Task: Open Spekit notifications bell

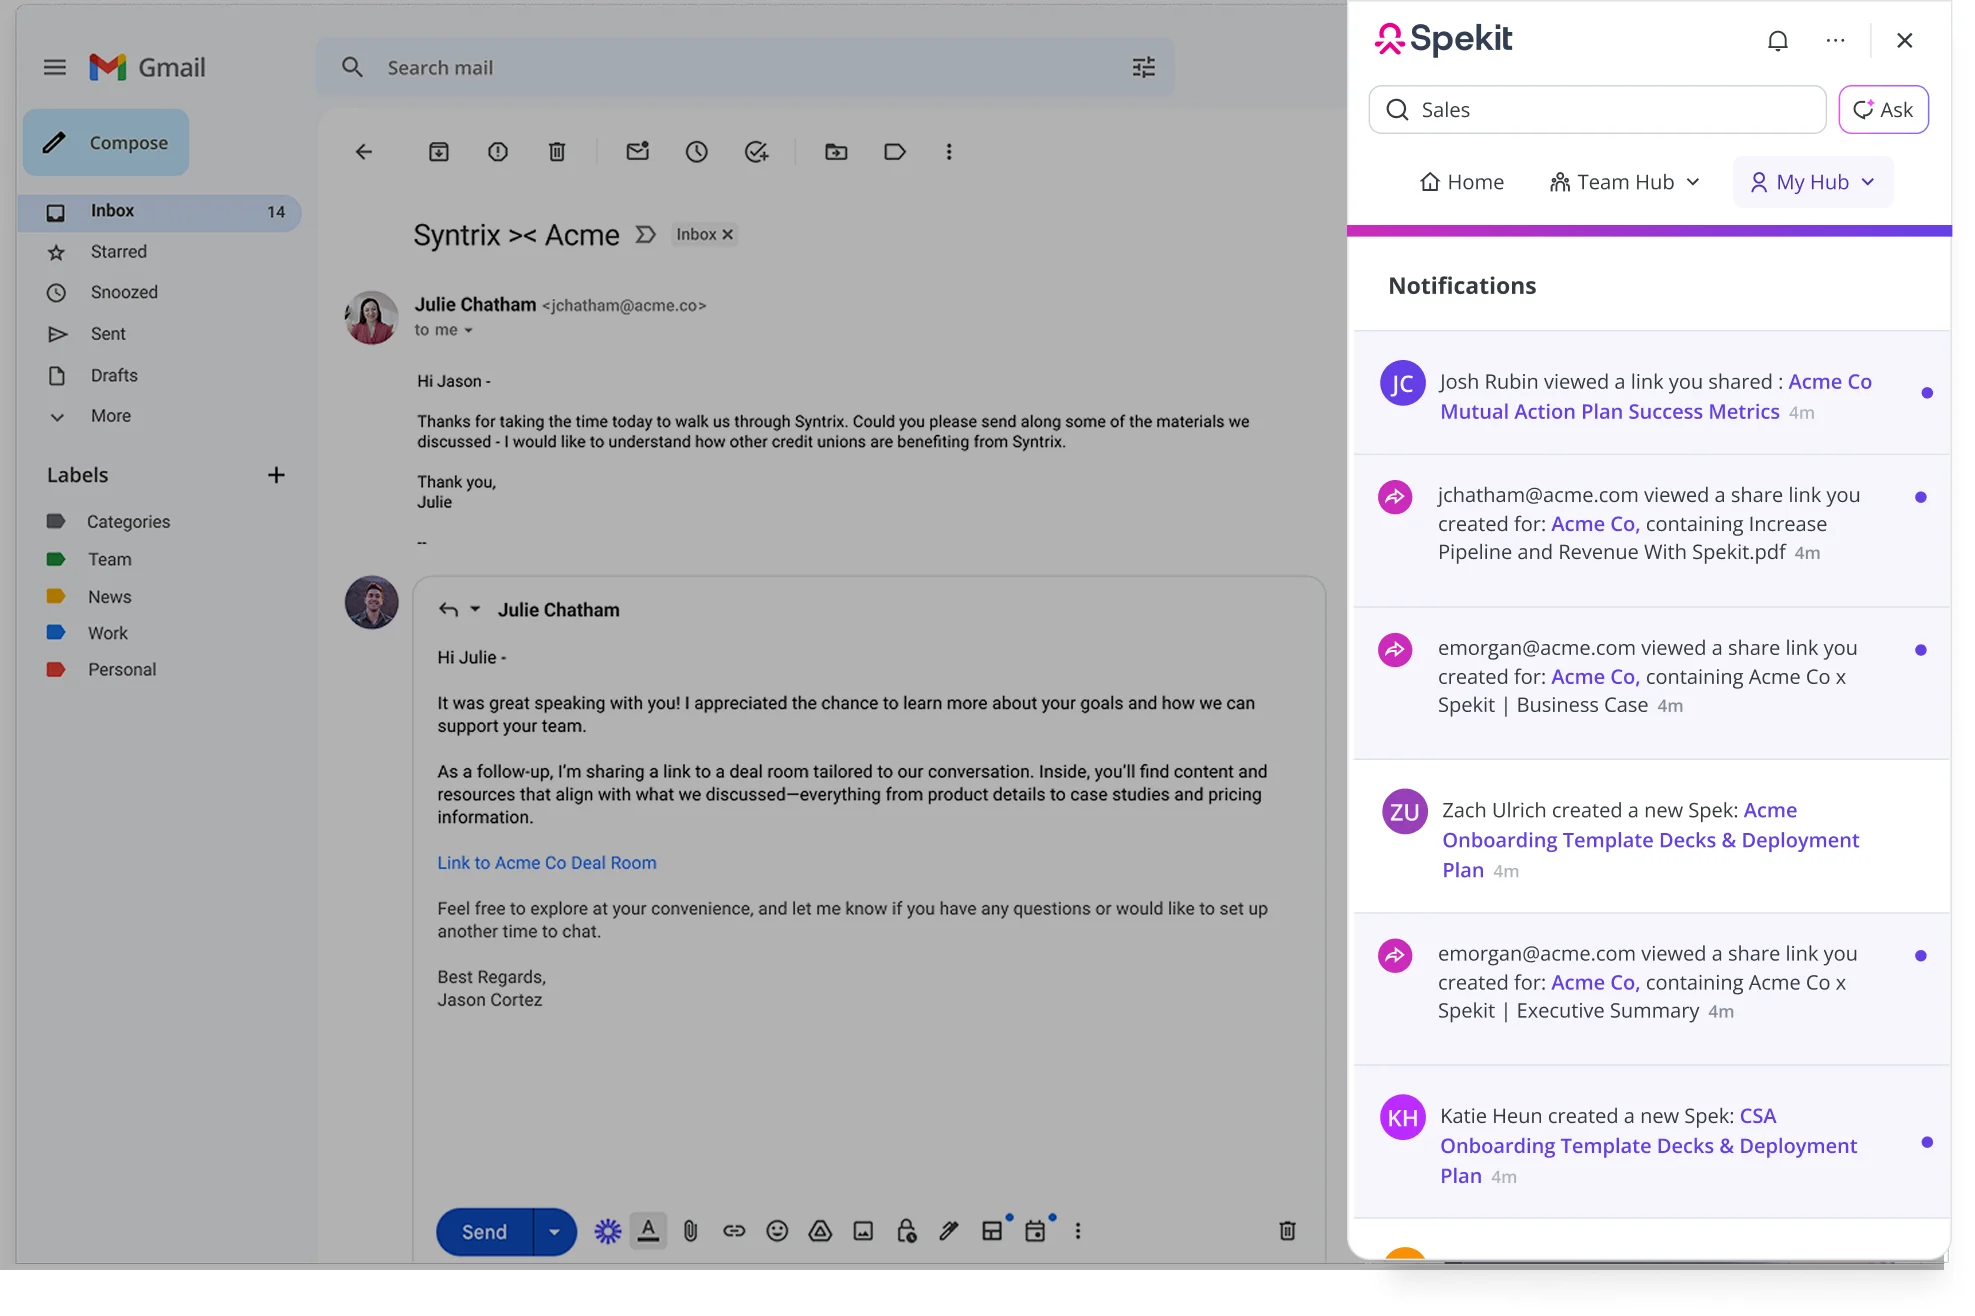Action: tap(1778, 41)
